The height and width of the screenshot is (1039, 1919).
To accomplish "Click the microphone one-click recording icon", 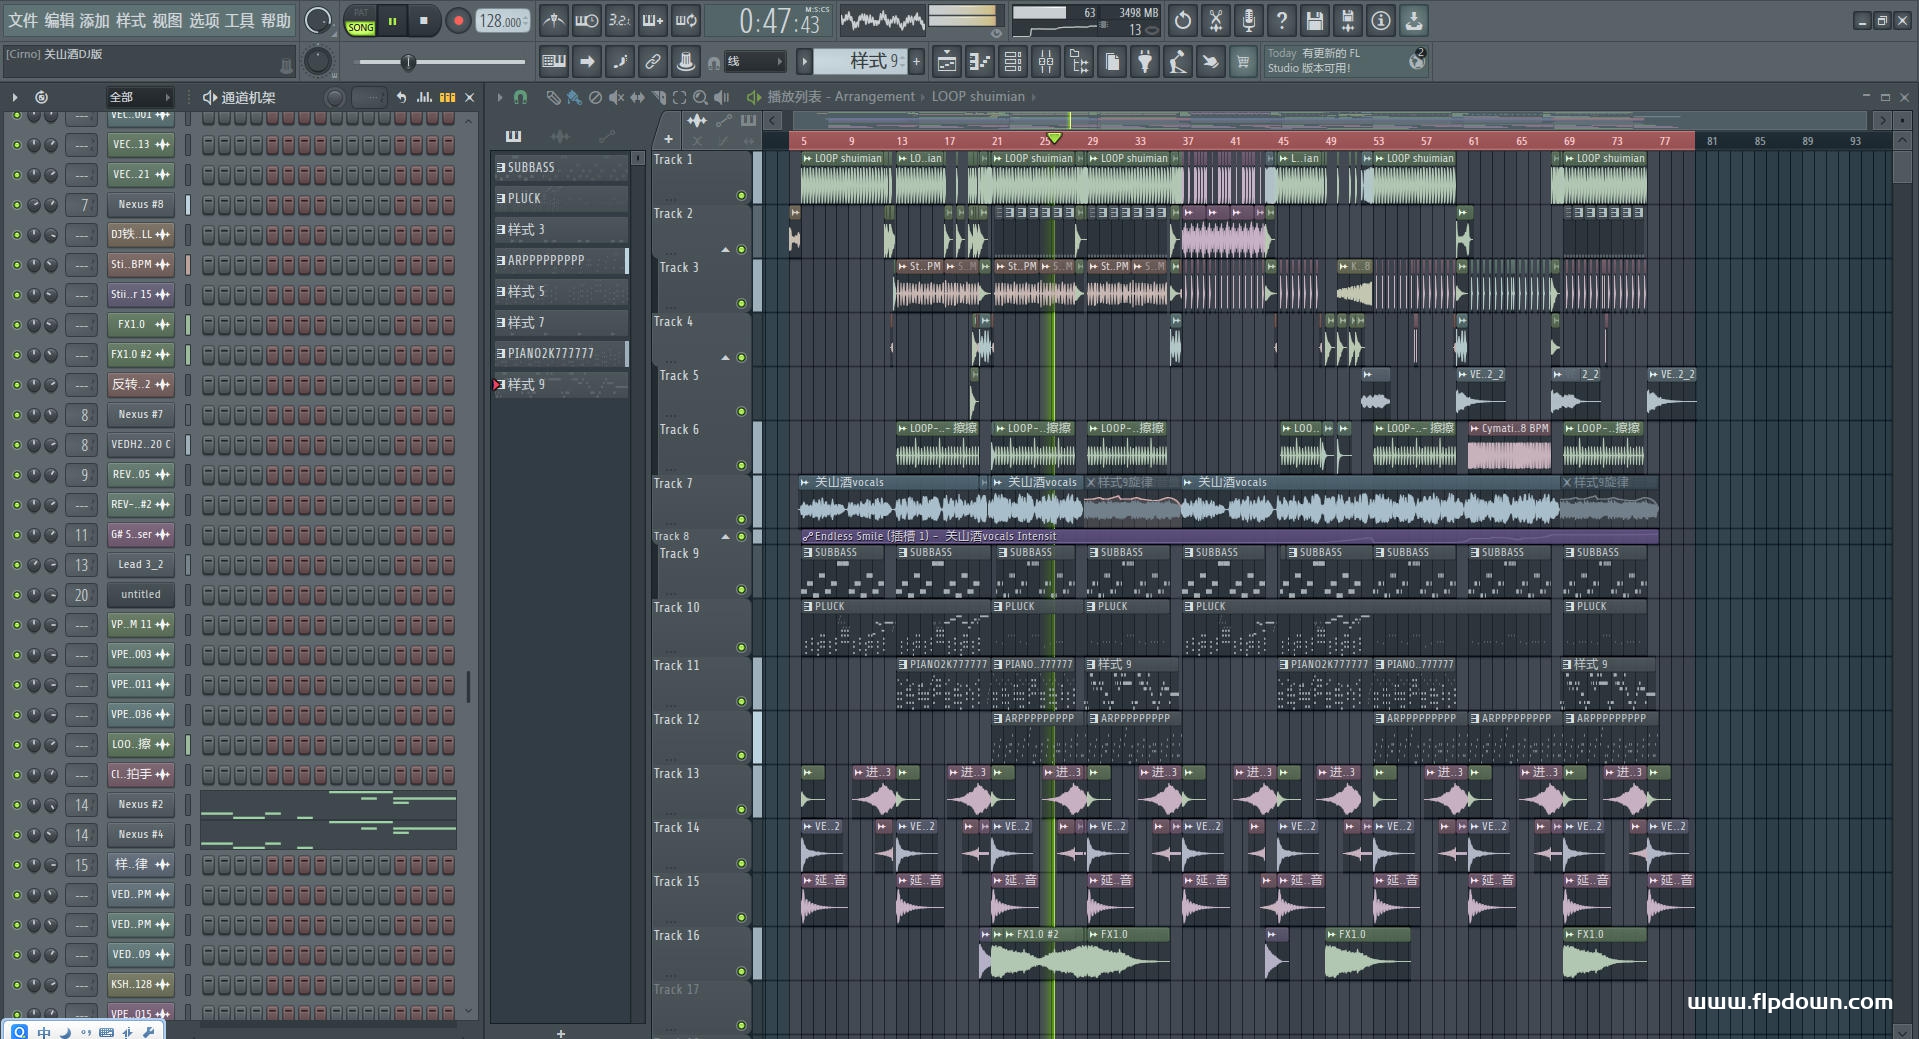I will [1248, 21].
